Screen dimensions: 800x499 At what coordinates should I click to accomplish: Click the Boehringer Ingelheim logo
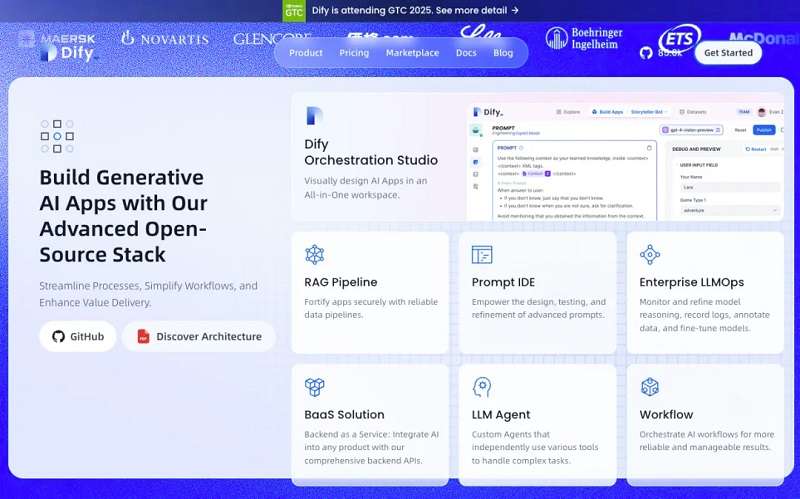(x=584, y=38)
